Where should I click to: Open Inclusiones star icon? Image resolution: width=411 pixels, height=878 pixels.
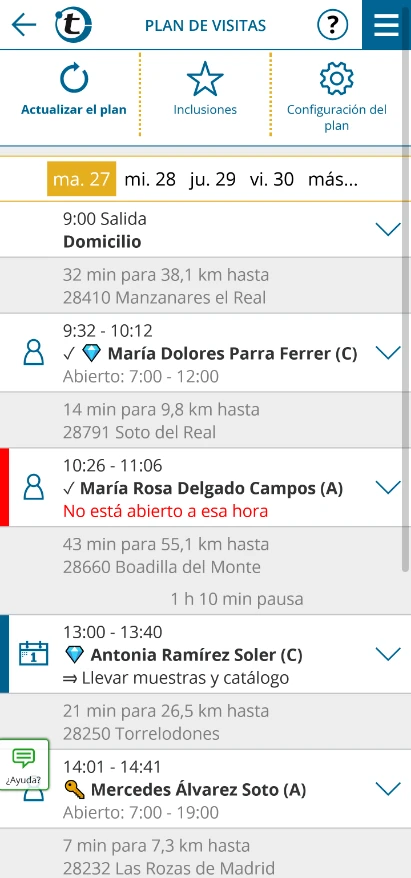pos(205,79)
